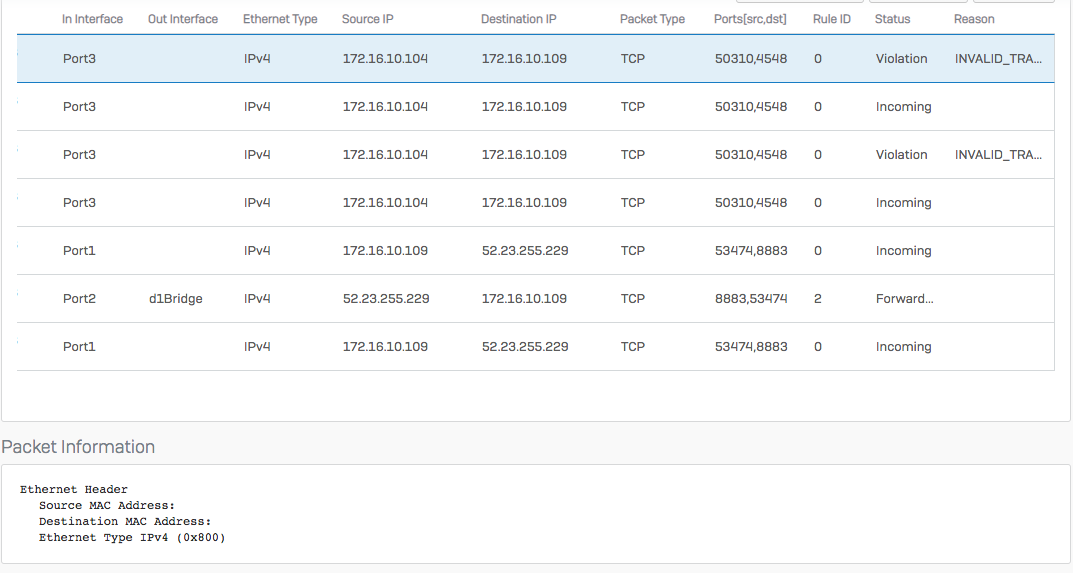Click the Packet Information section heading
The width and height of the screenshot is (1073, 573).
[x=78, y=447]
